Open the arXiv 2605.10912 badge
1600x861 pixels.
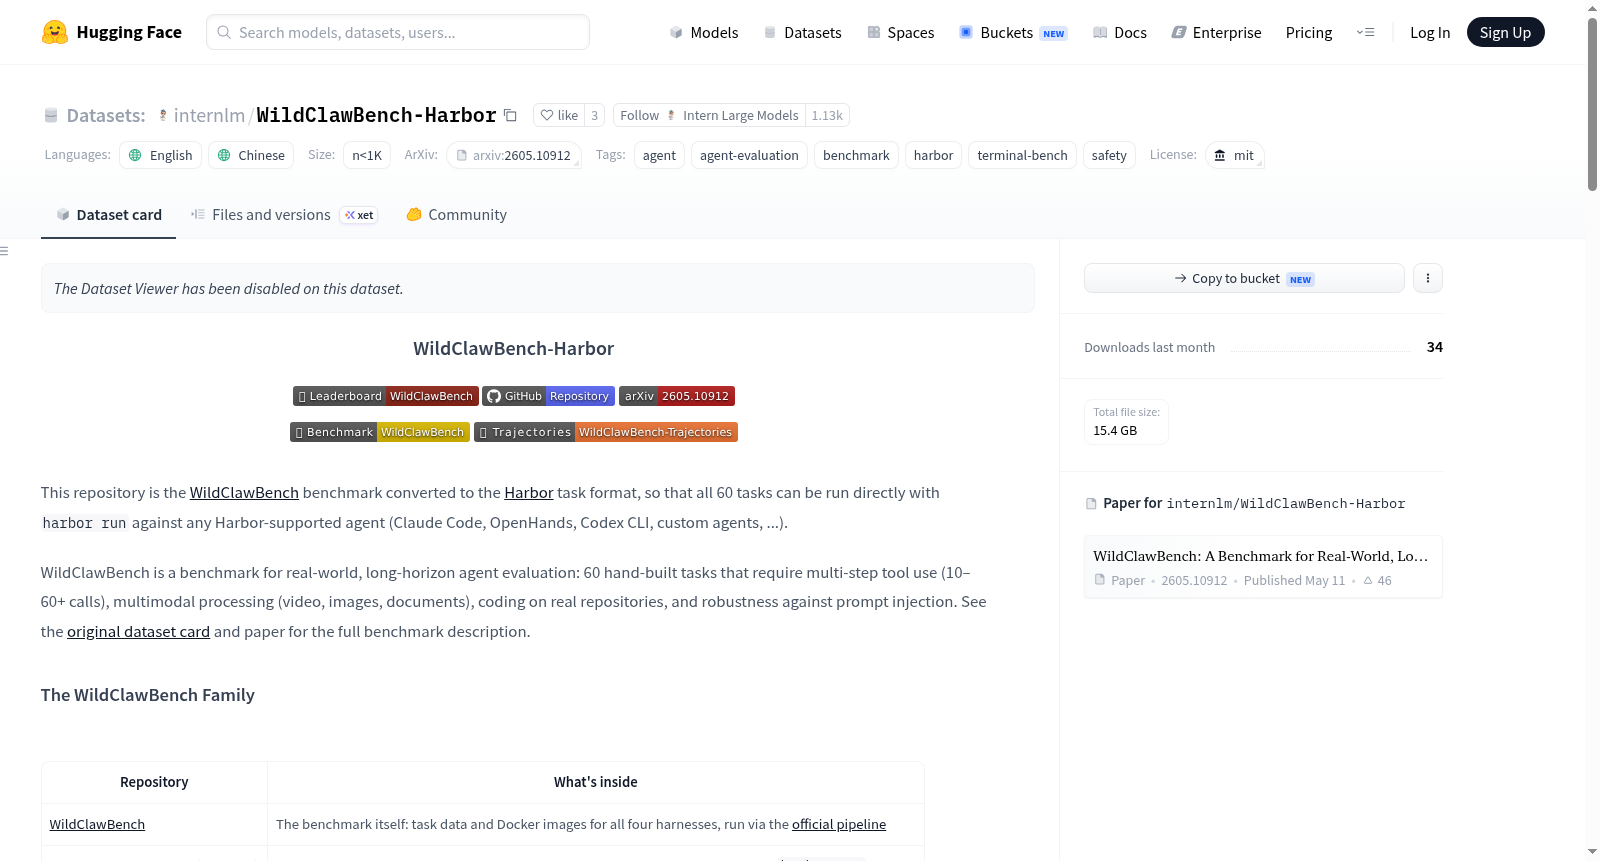tap(677, 396)
